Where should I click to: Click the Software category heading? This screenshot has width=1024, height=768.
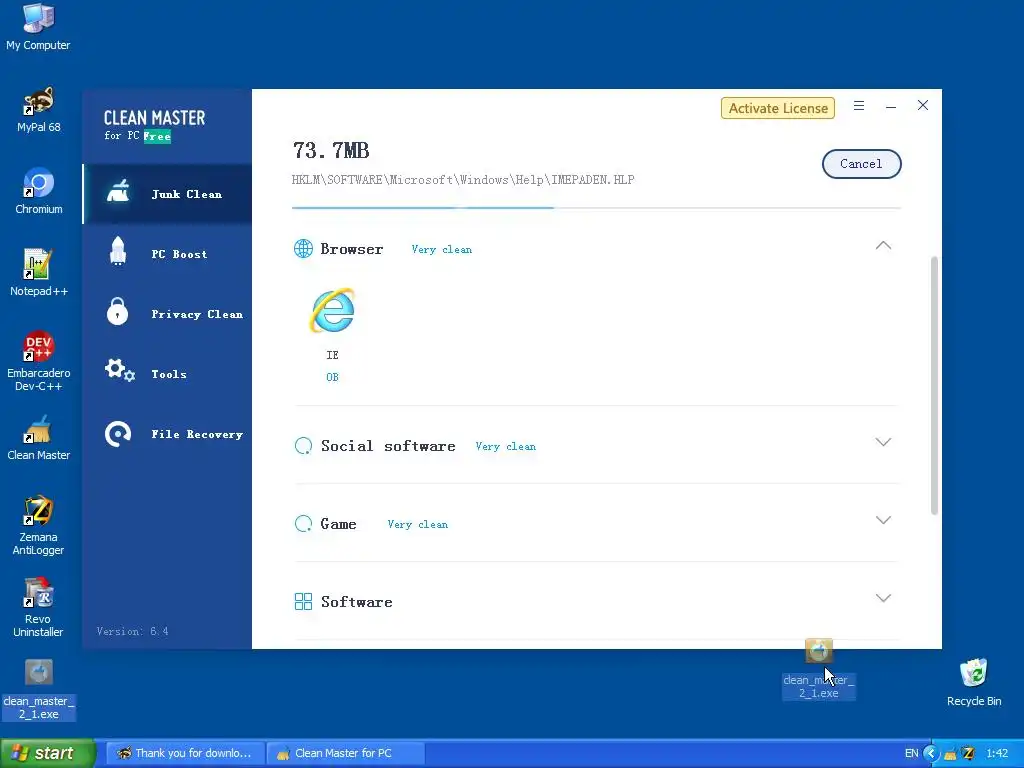pyautogui.click(x=357, y=601)
